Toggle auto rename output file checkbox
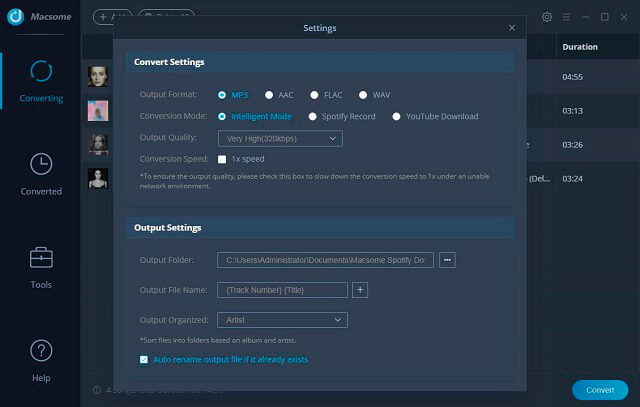 coord(144,360)
